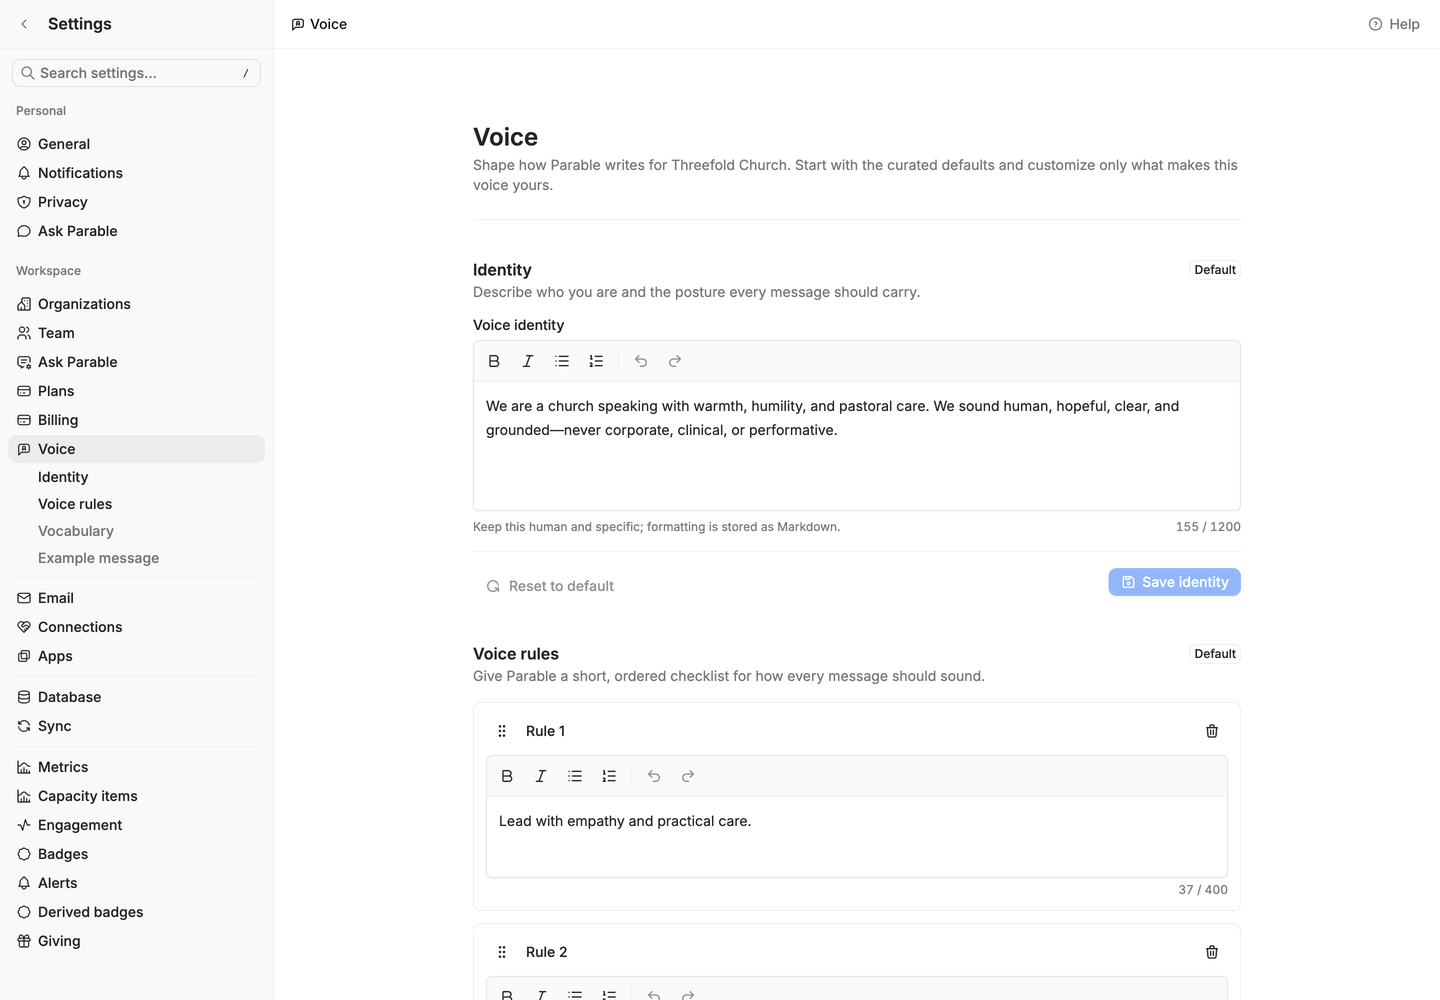Grab the Rule 2 drag handle
The width and height of the screenshot is (1440, 1000).
pos(502,952)
